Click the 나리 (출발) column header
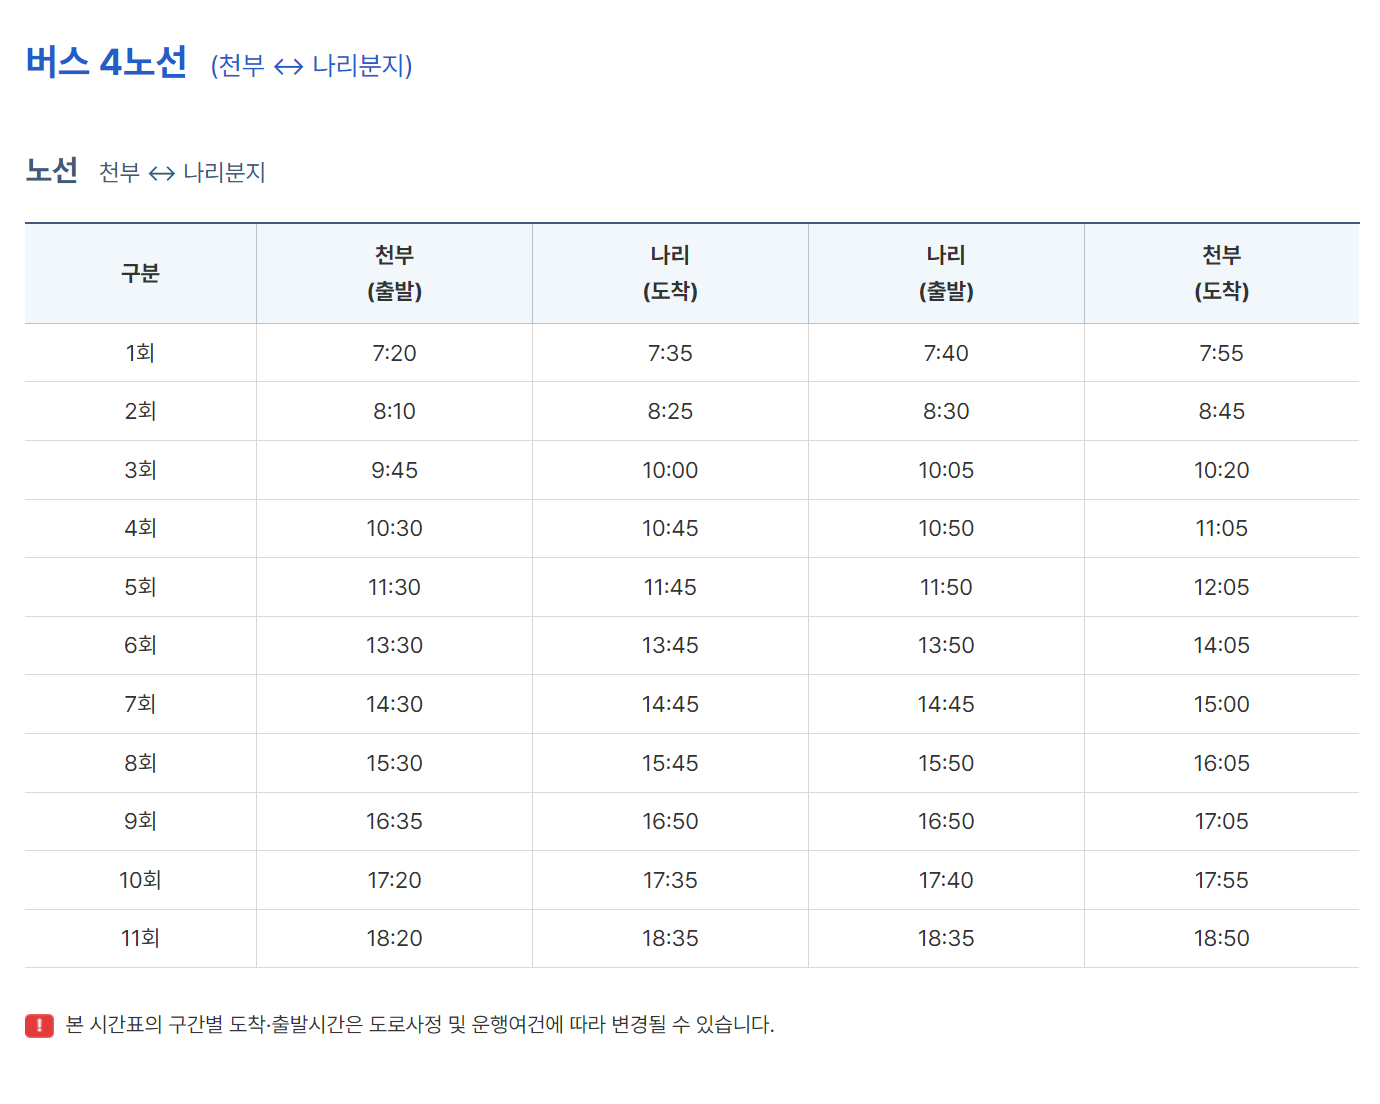This screenshot has height=1104, width=1380. point(946,273)
